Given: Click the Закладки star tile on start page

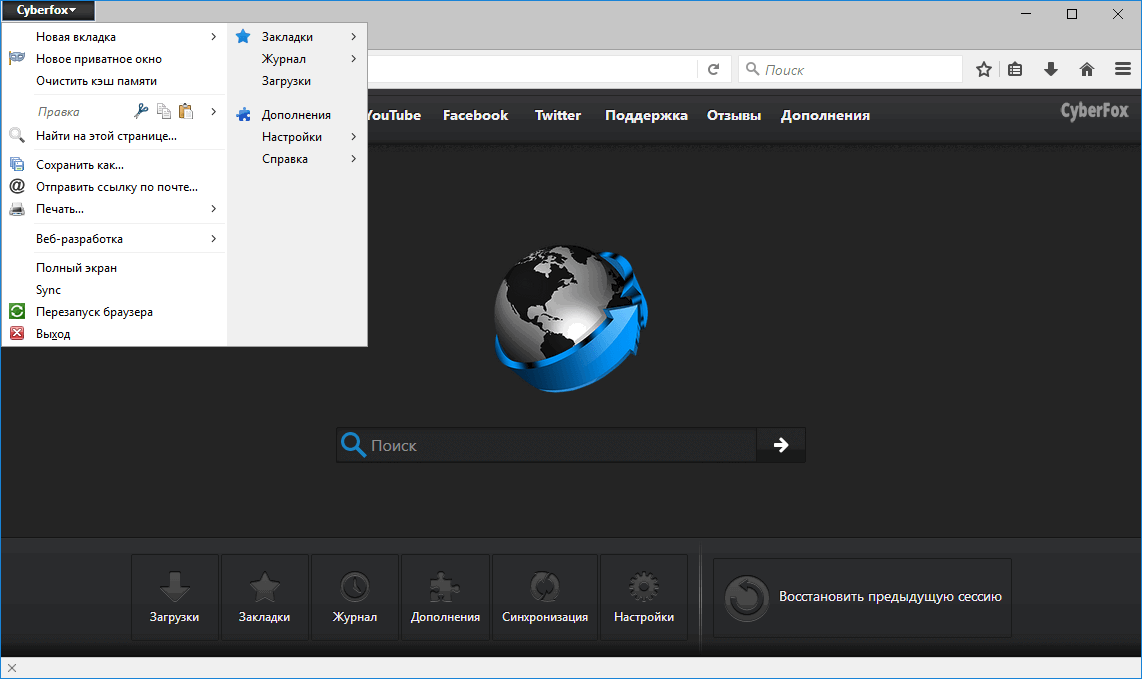Looking at the screenshot, I should tap(264, 597).
